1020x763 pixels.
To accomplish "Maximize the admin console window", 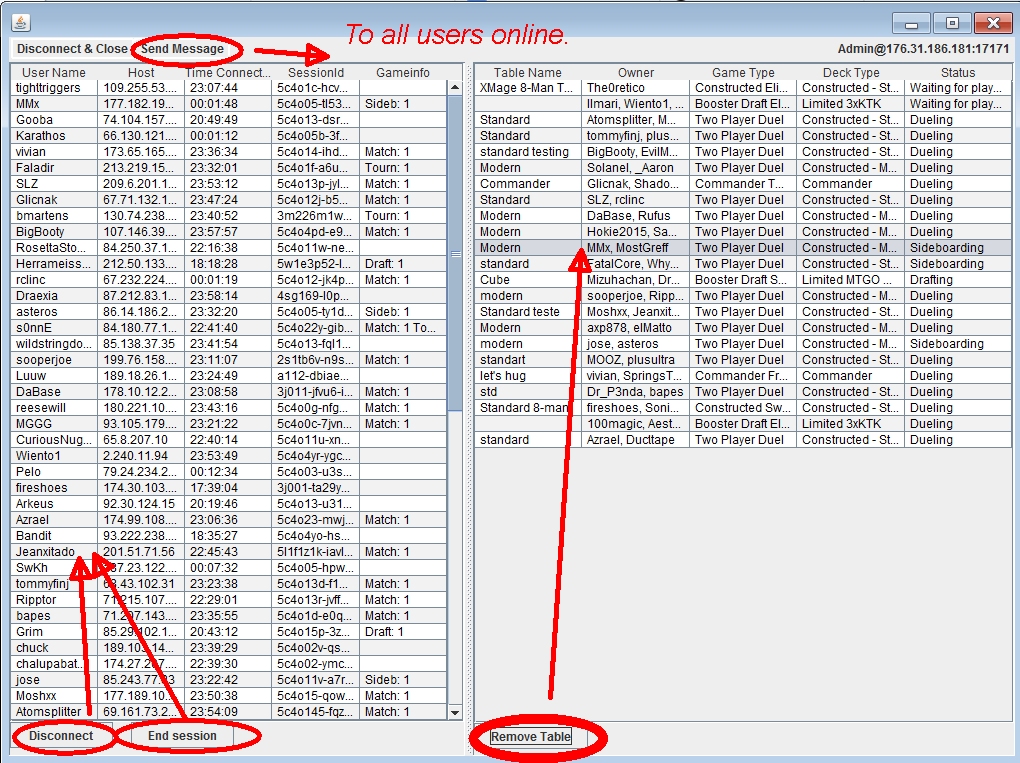I will click(952, 22).
